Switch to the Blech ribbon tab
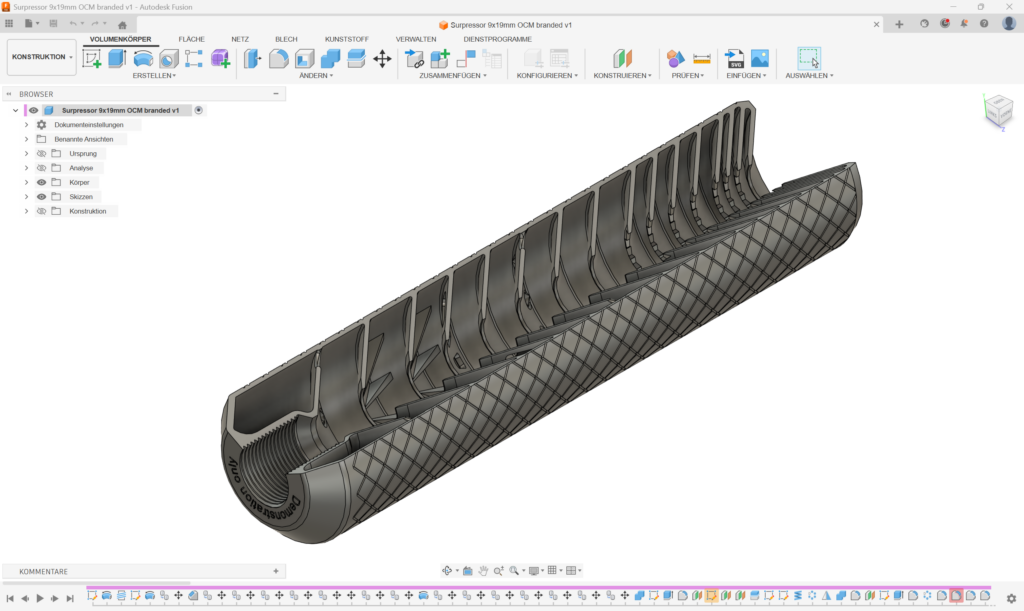 (x=286, y=39)
